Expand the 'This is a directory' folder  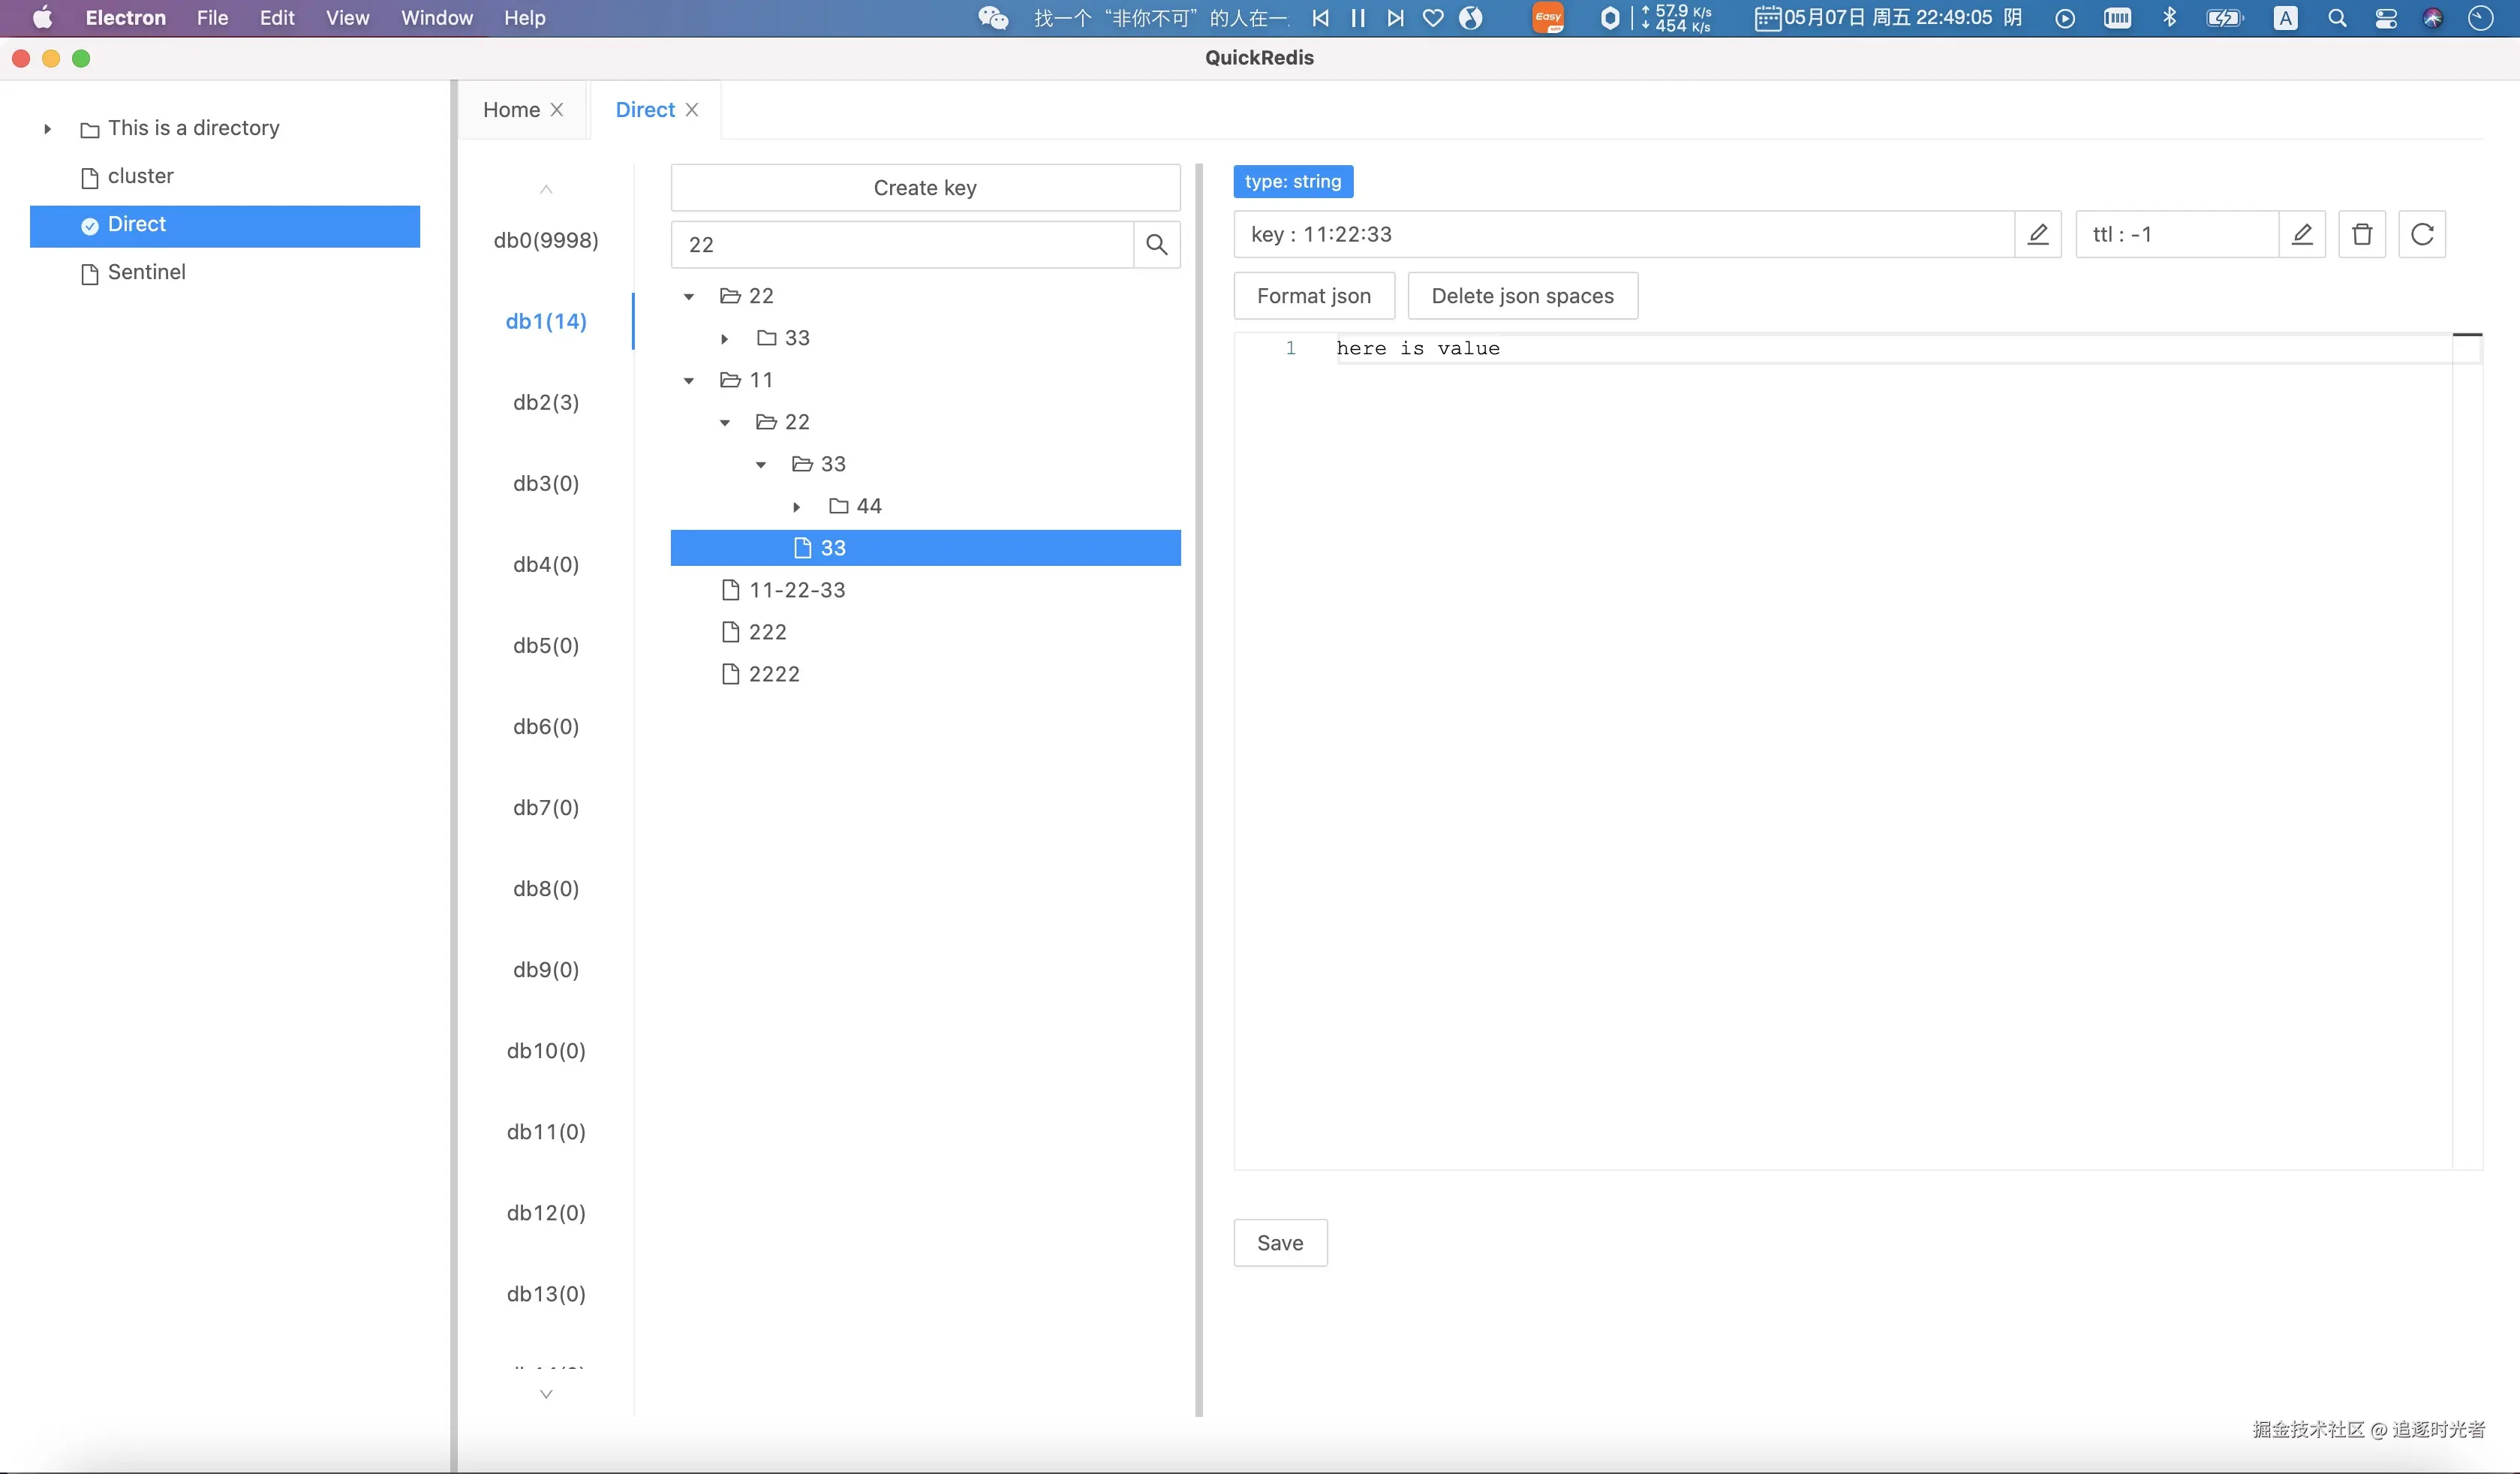pyautogui.click(x=47, y=129)
